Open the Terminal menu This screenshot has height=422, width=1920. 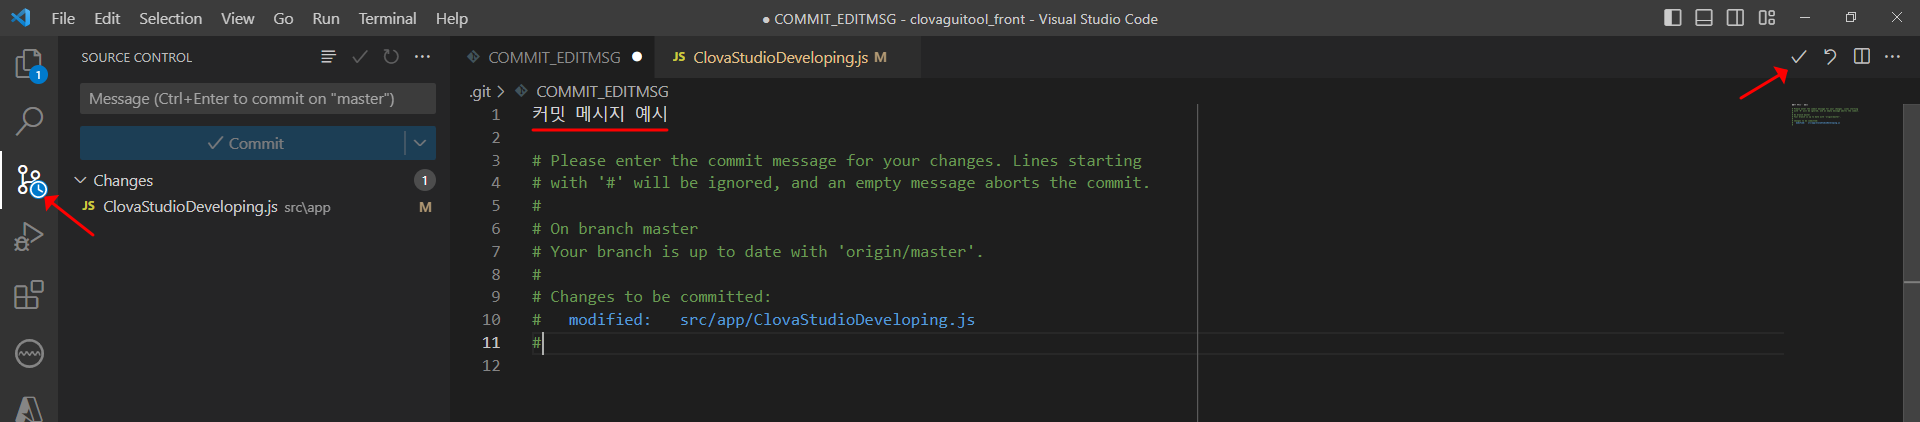pyautogui.click(x=387, y=18)
